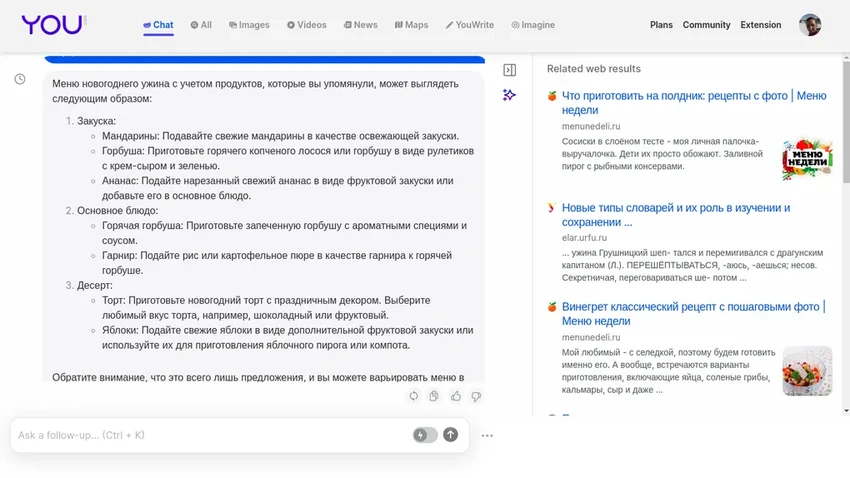850x478 pixels.
Task: Click the YOU logo
Action: (52, 25)
